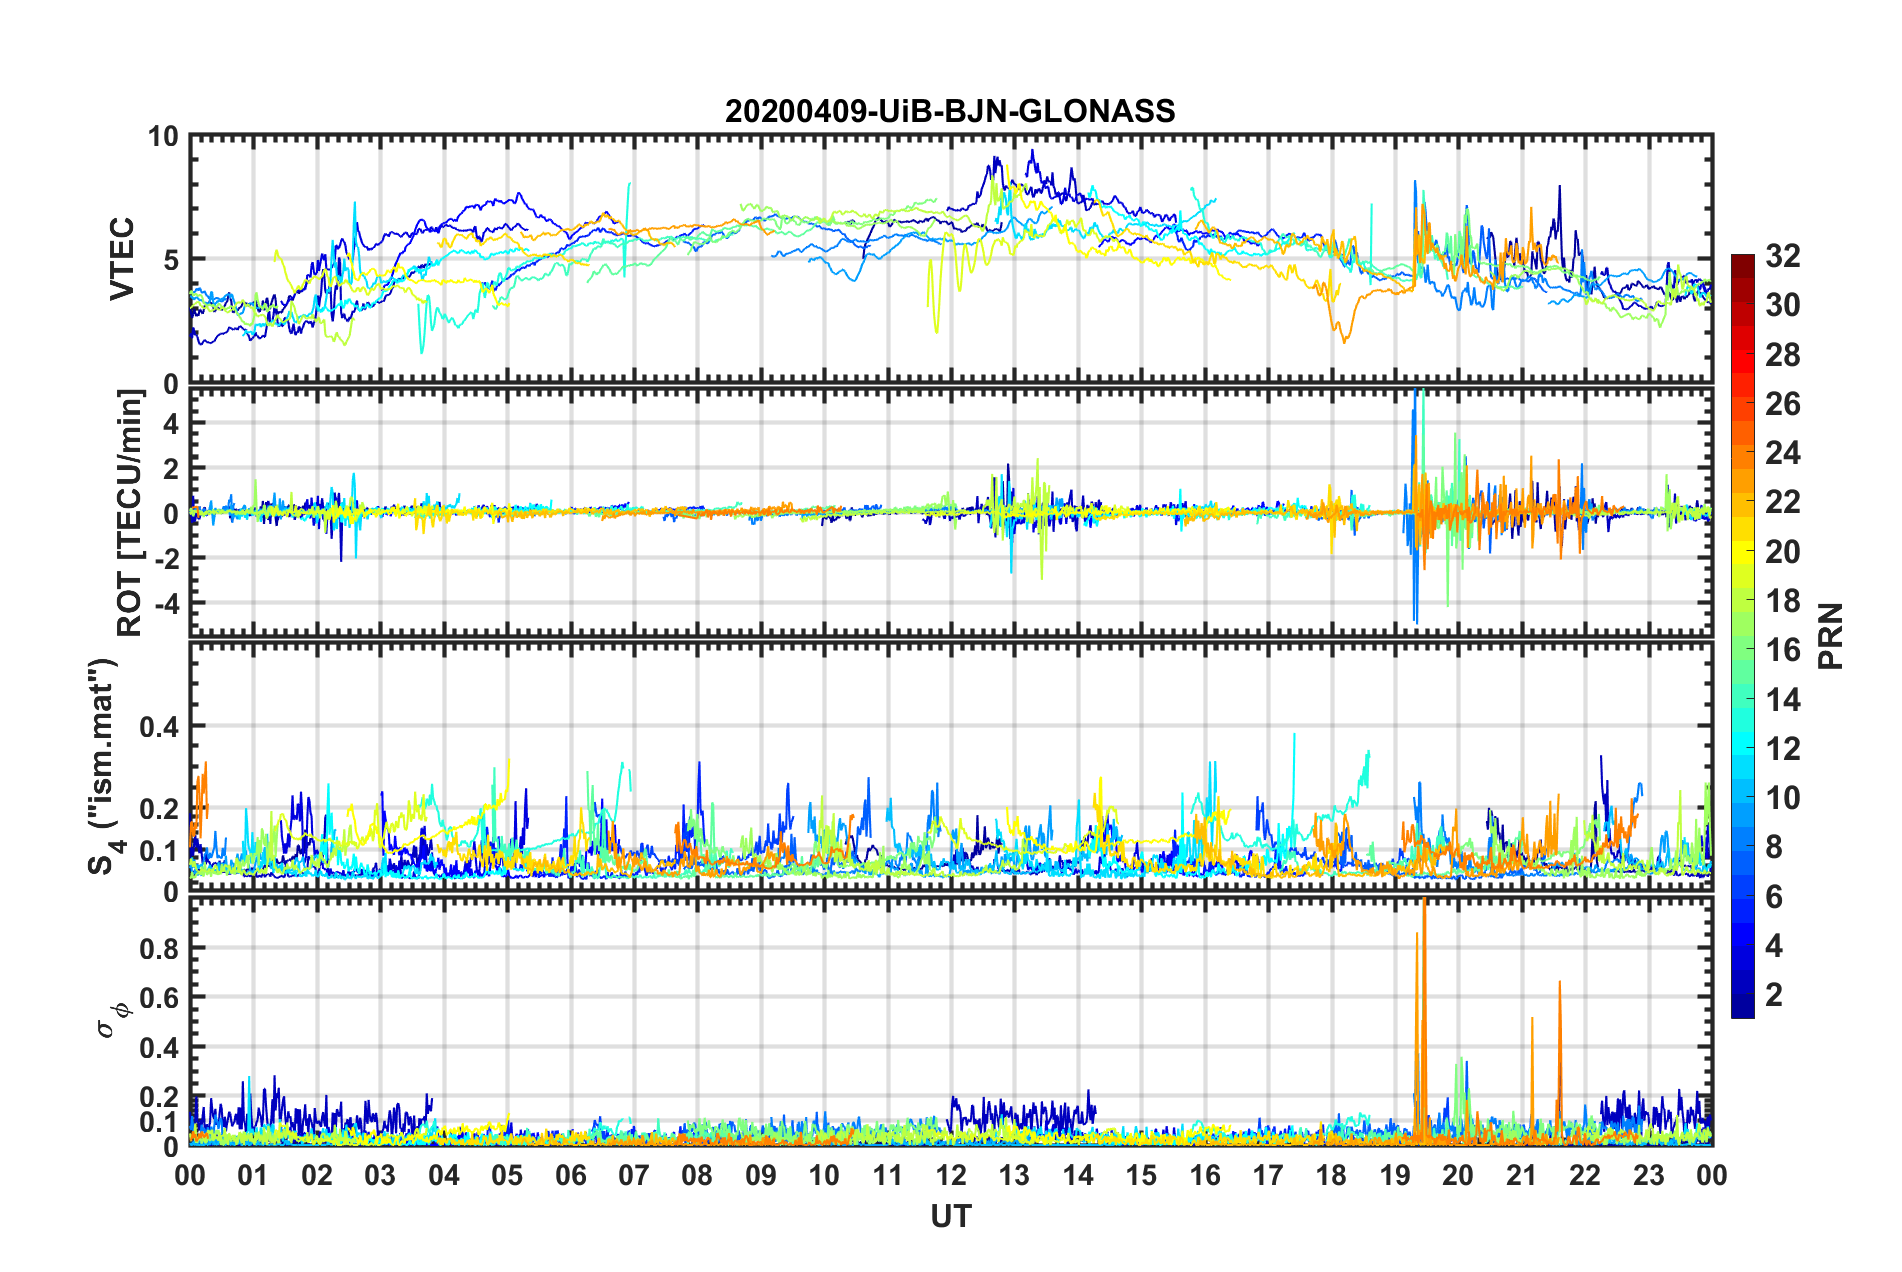Screen dimensions: 1902x1272
Task: Click the plot title 20200409-UiB-BJN-GLONASS
Action: (950, 111)
